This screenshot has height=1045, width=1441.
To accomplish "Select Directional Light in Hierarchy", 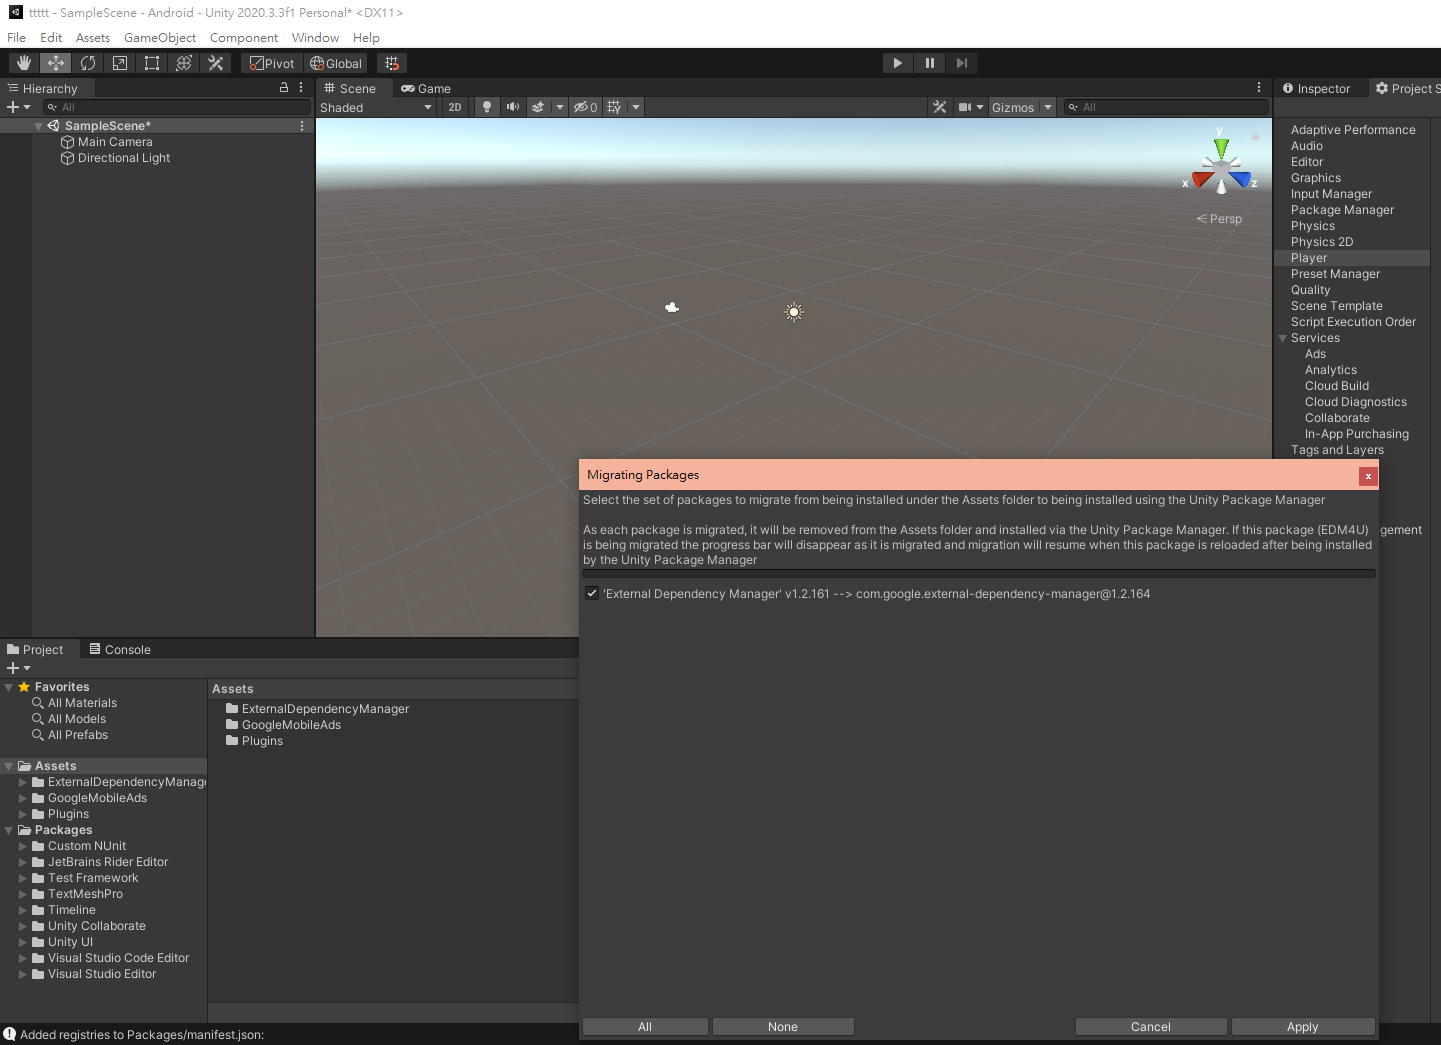I will pyautogui.click(x=124, y=158).
